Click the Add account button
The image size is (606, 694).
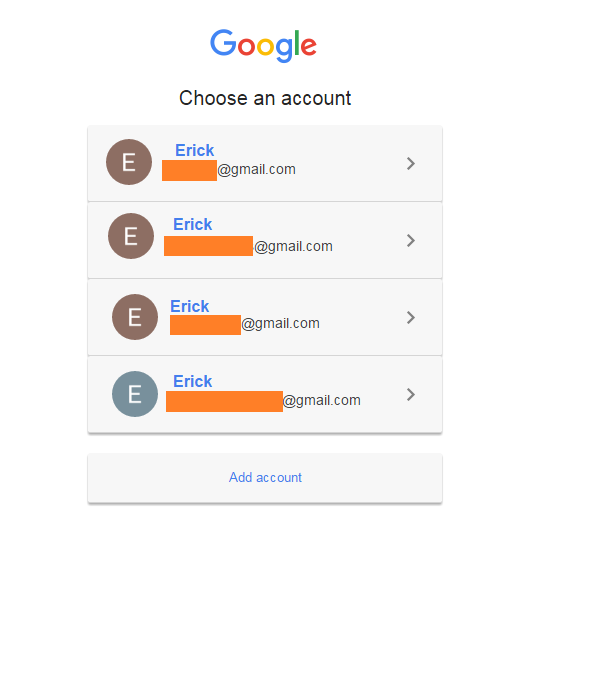265,478
